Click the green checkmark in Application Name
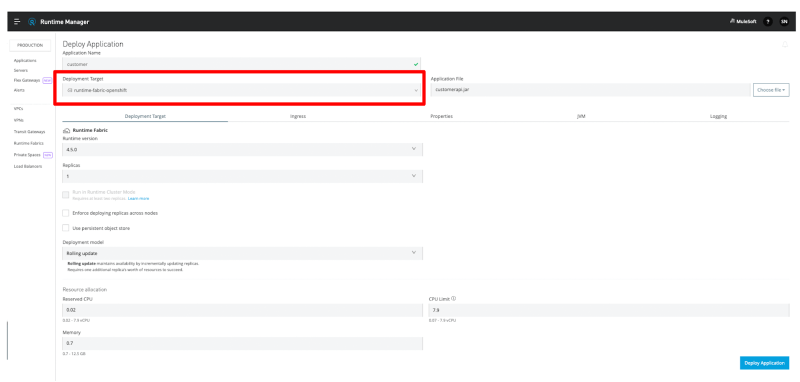Screen dimensions: 800x382 coord(416,64)
